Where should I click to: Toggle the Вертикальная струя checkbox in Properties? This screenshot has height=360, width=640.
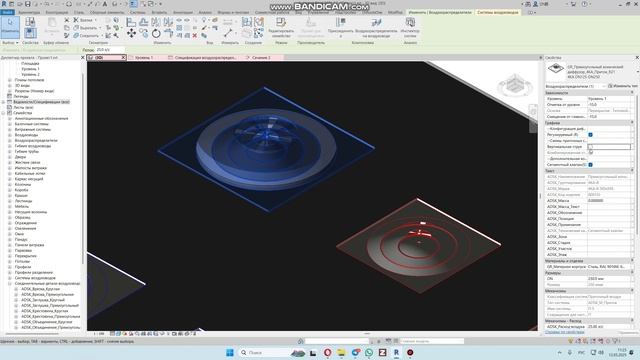coord(590,146)
